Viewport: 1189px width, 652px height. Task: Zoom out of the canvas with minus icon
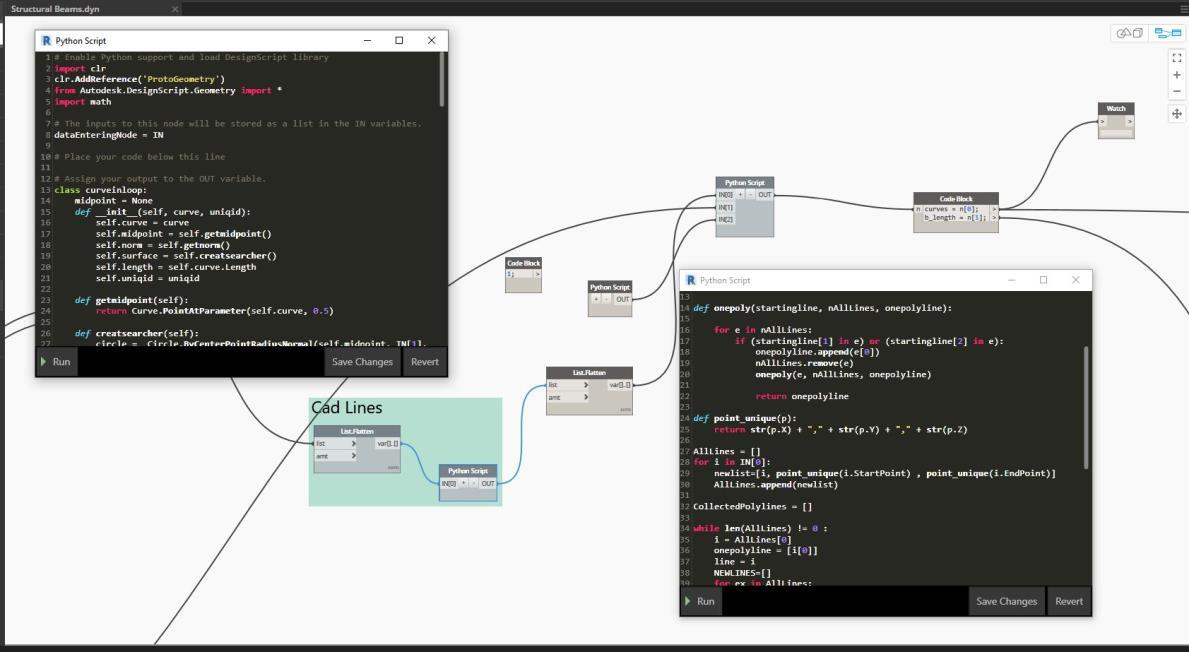pyautogui.click(x=1177, y=92)
